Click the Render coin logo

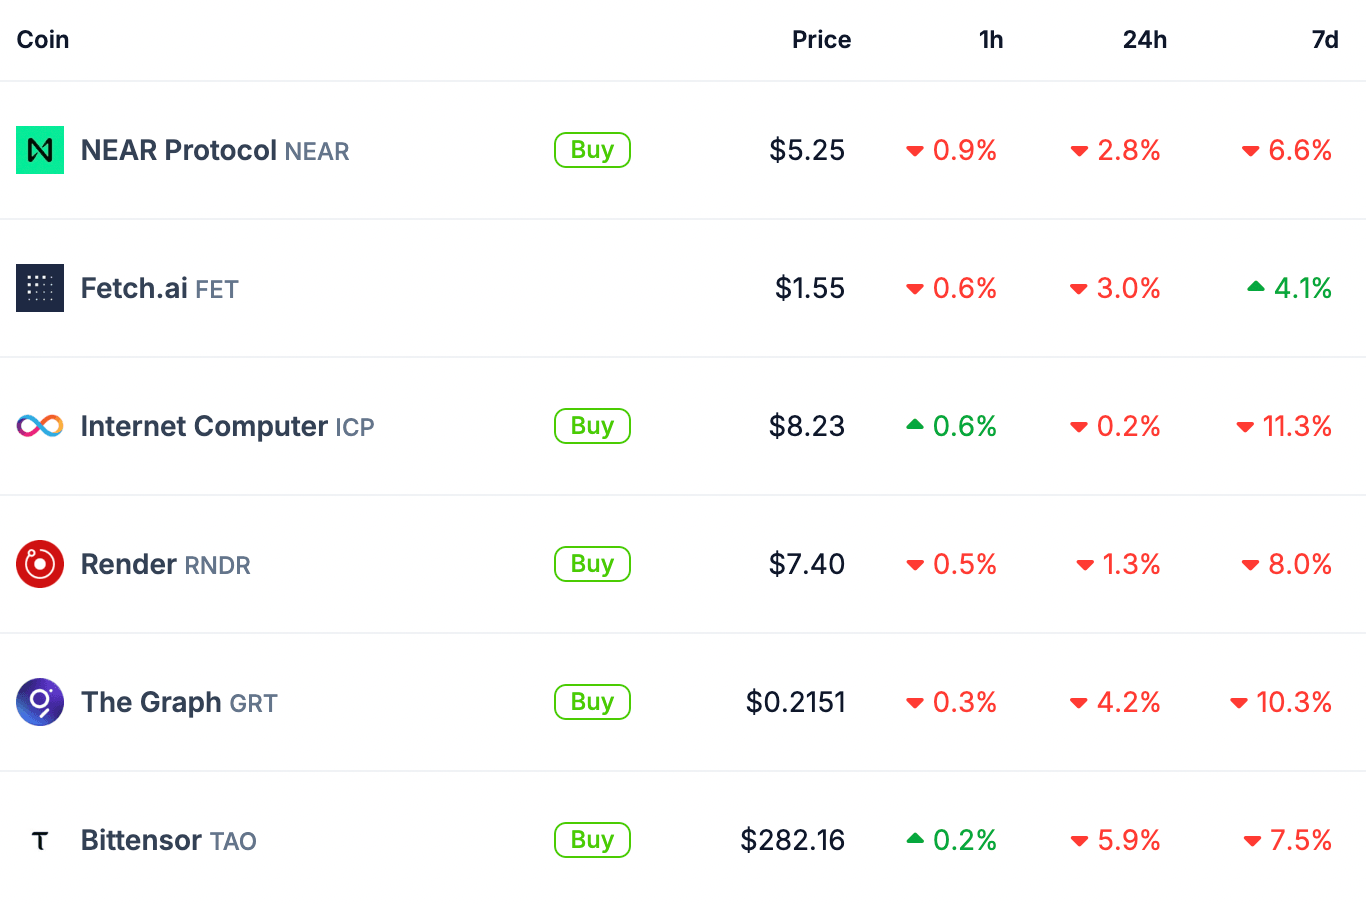40,564
